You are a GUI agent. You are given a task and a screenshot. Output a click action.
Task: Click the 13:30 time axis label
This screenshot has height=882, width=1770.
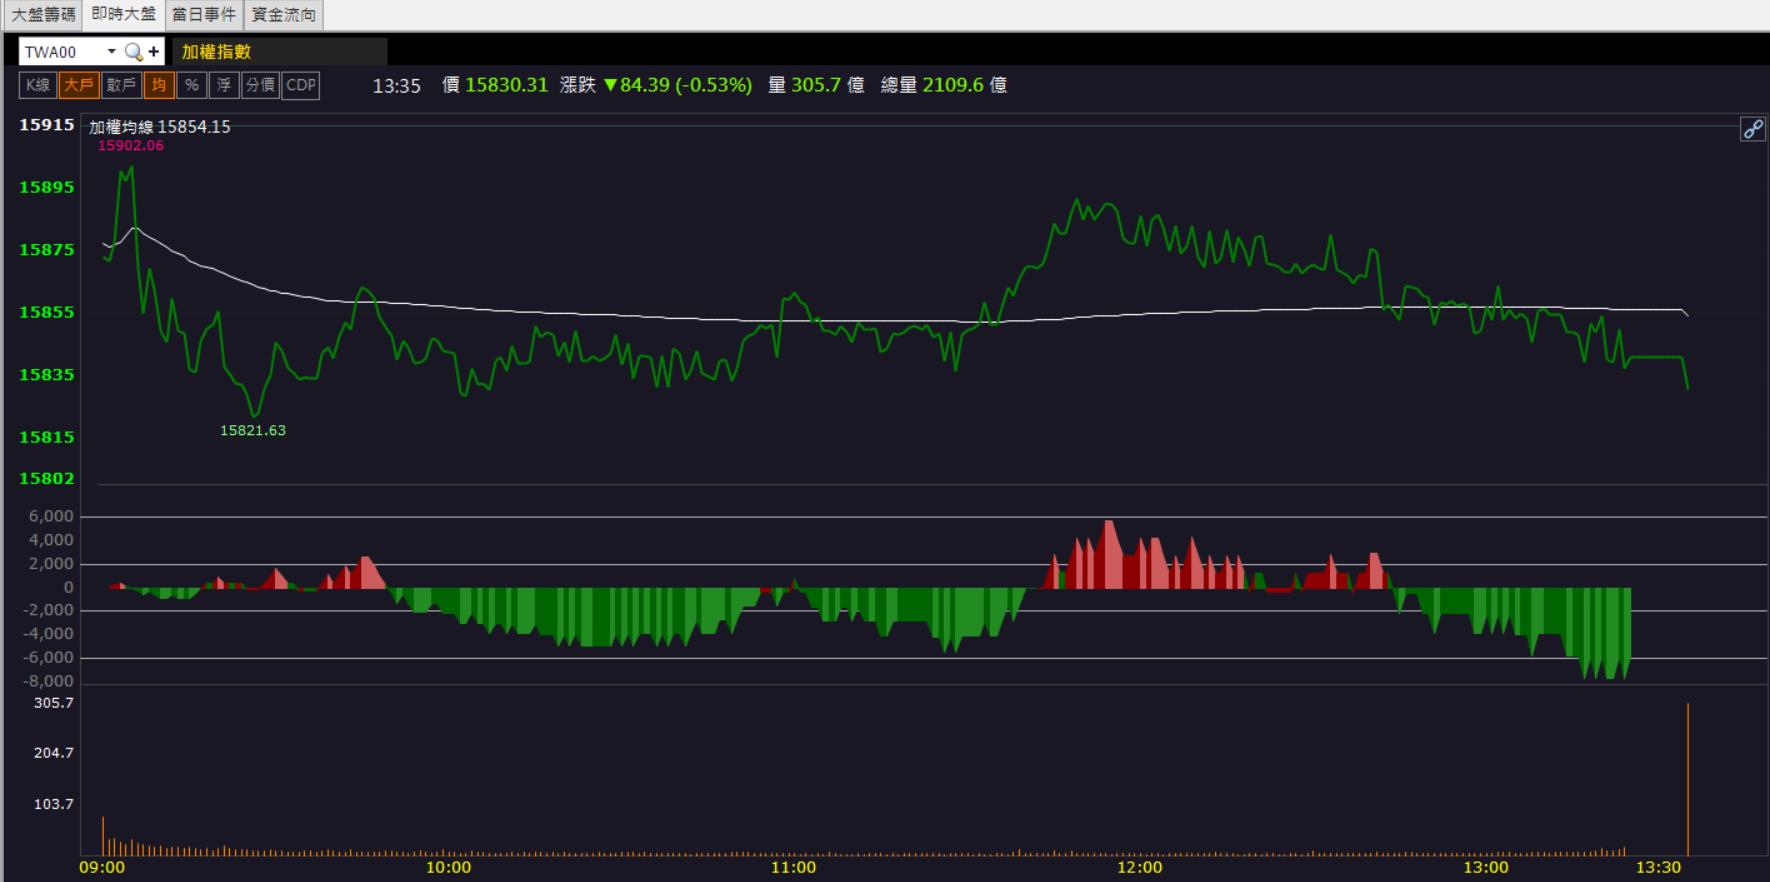tap(1659, 867)
